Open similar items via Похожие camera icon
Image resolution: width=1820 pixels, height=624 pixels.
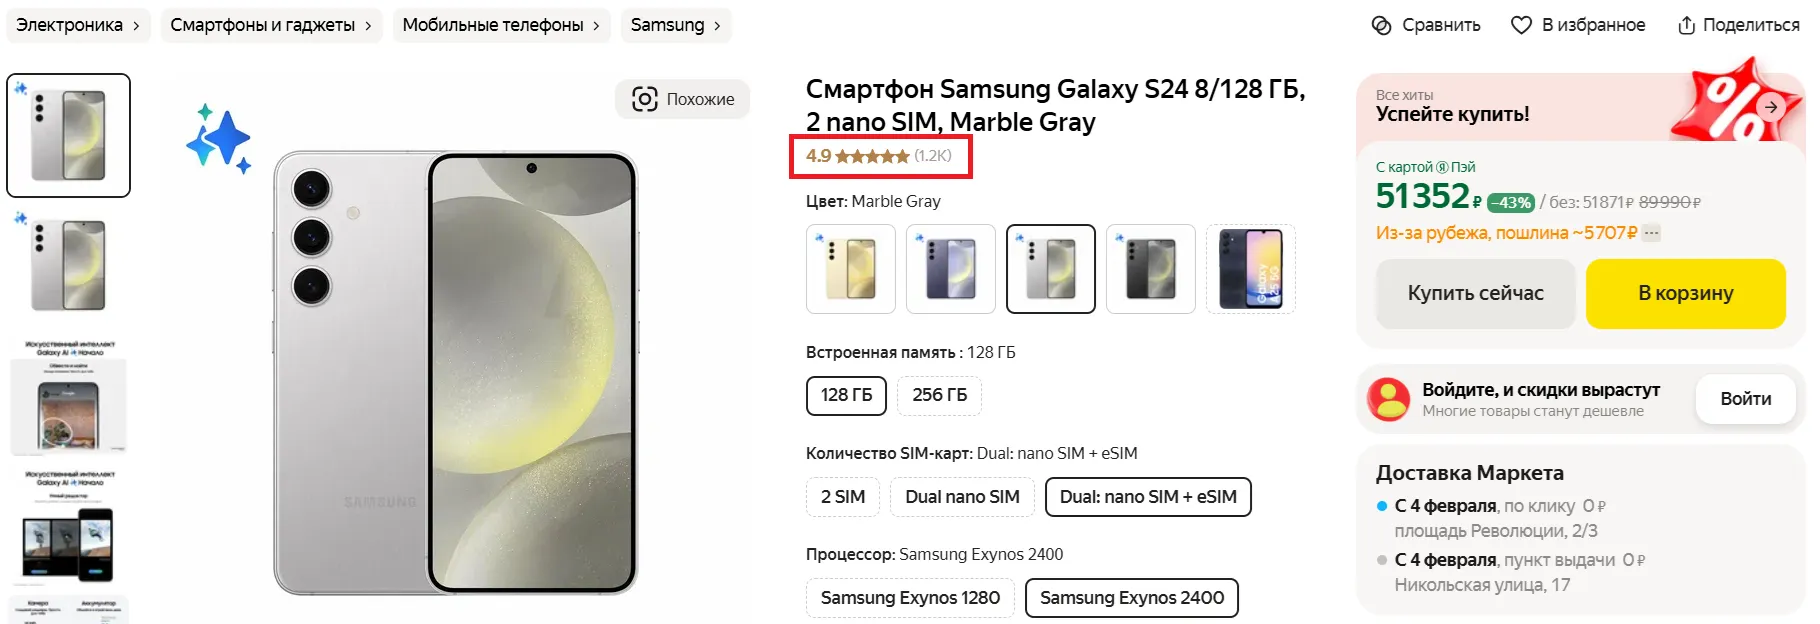(645, 99)
